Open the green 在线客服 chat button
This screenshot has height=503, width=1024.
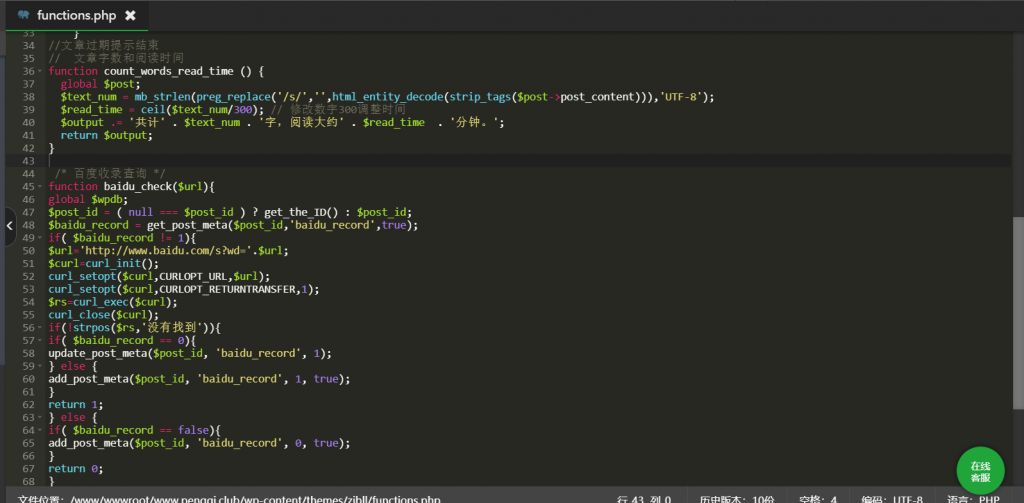[x=980, y=471]
